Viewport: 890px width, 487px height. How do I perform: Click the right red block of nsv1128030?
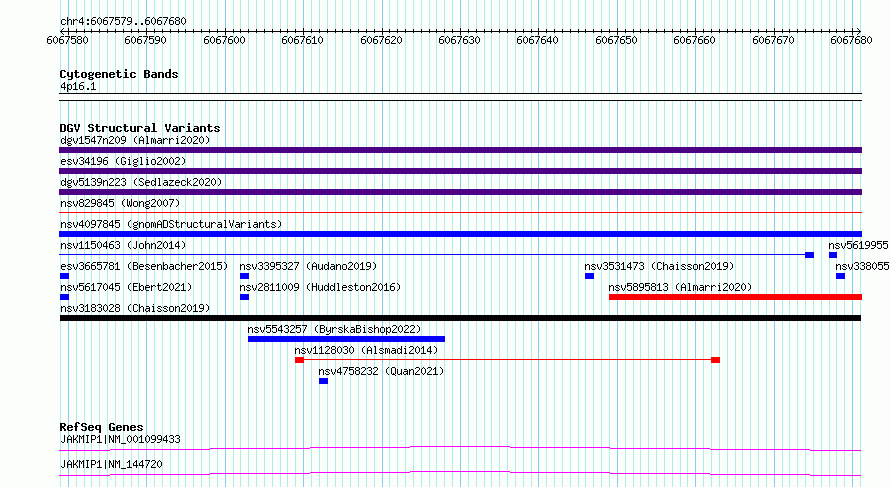pos(715,360)
